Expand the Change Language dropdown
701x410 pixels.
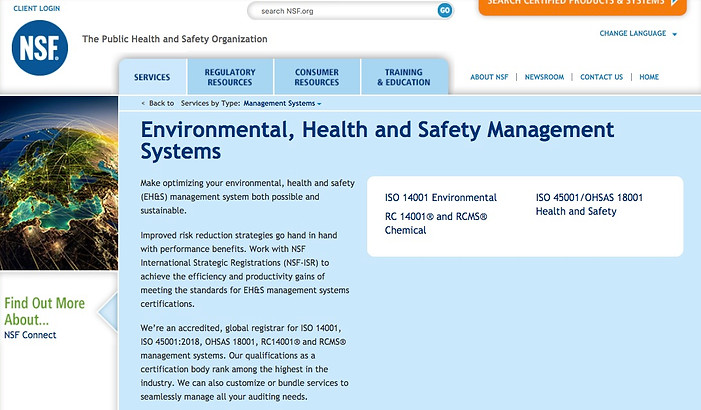tap(638, 33)
